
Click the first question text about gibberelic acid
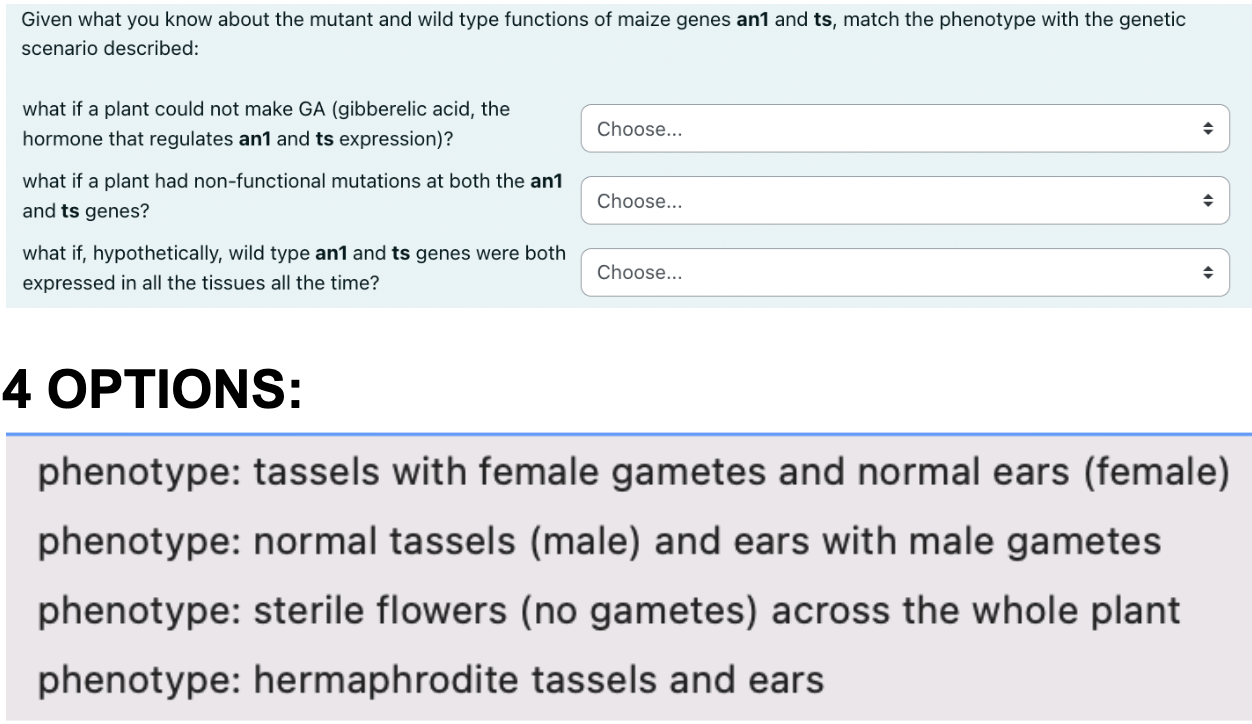click(x=265, y=123)
